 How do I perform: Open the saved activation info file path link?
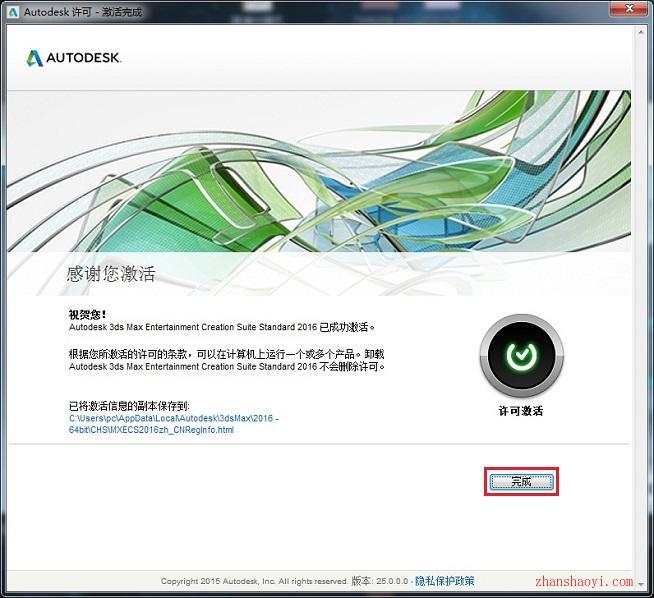[x=174, y=424]
